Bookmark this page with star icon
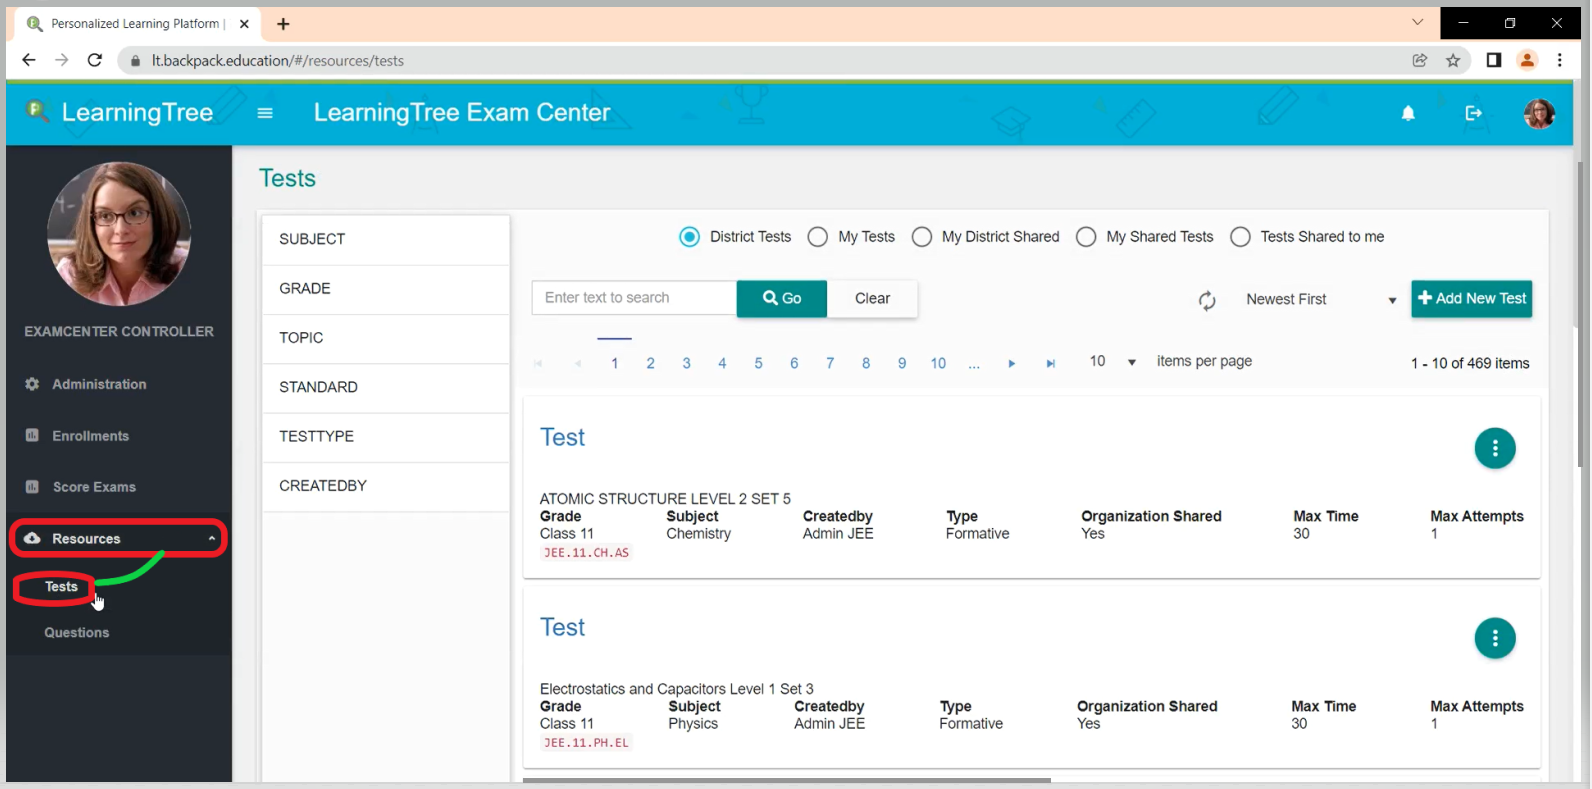 point(1453,60)
